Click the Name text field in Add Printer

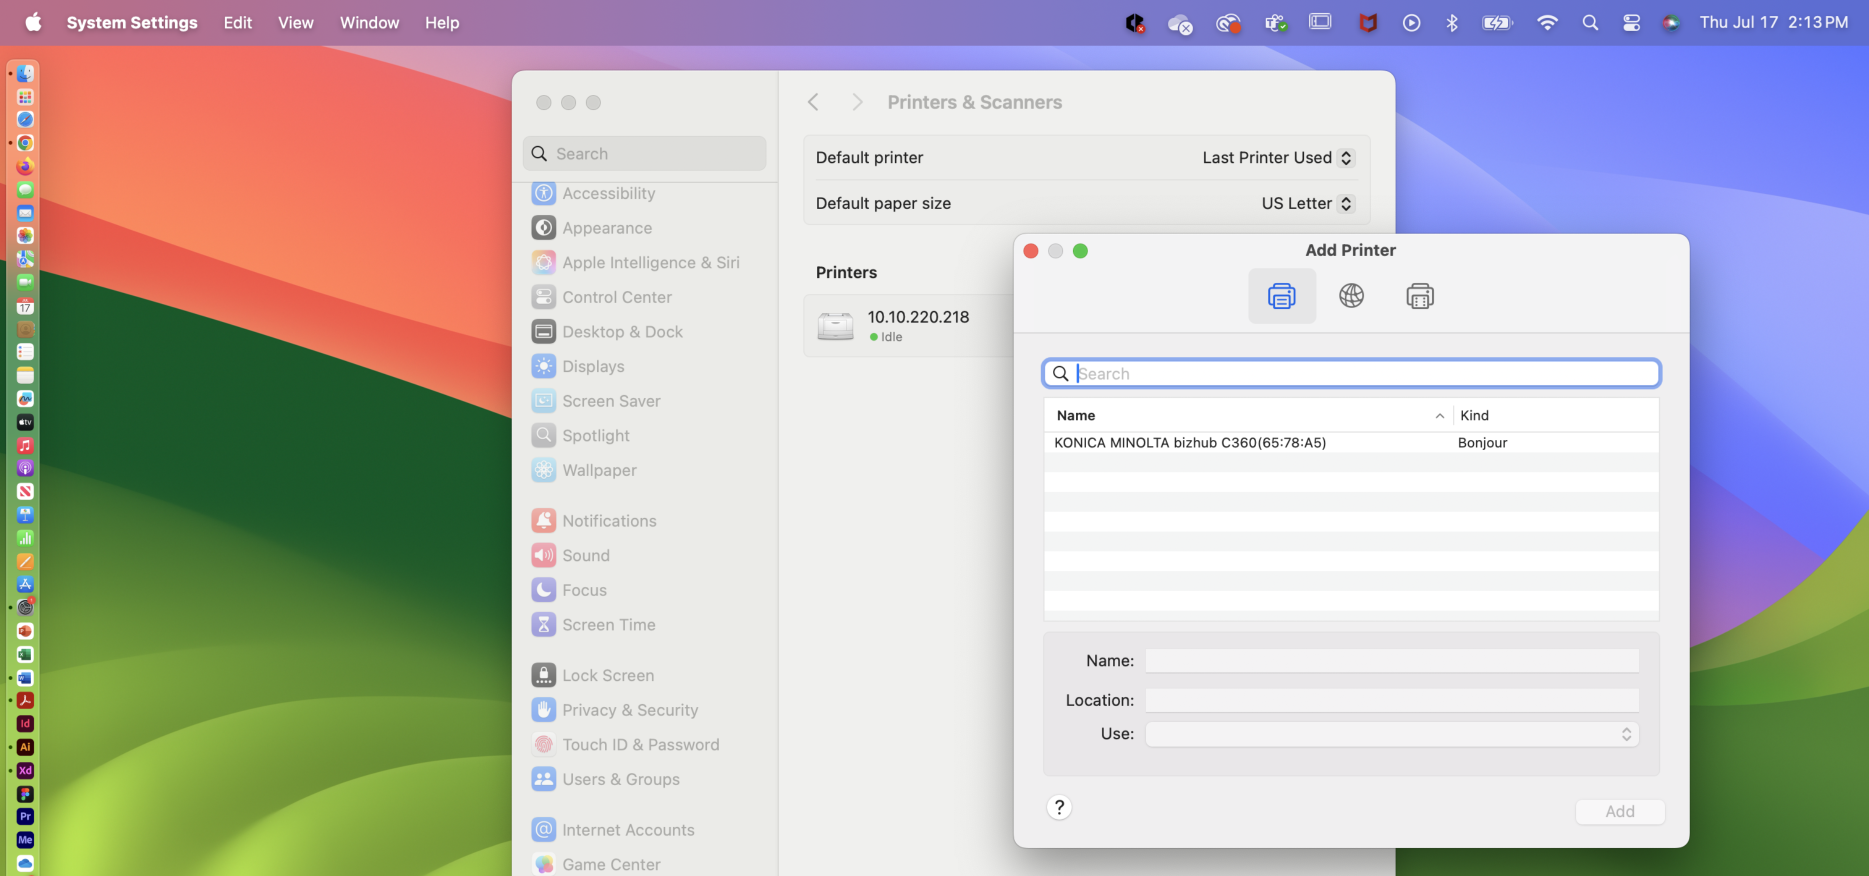[1392, 661]
